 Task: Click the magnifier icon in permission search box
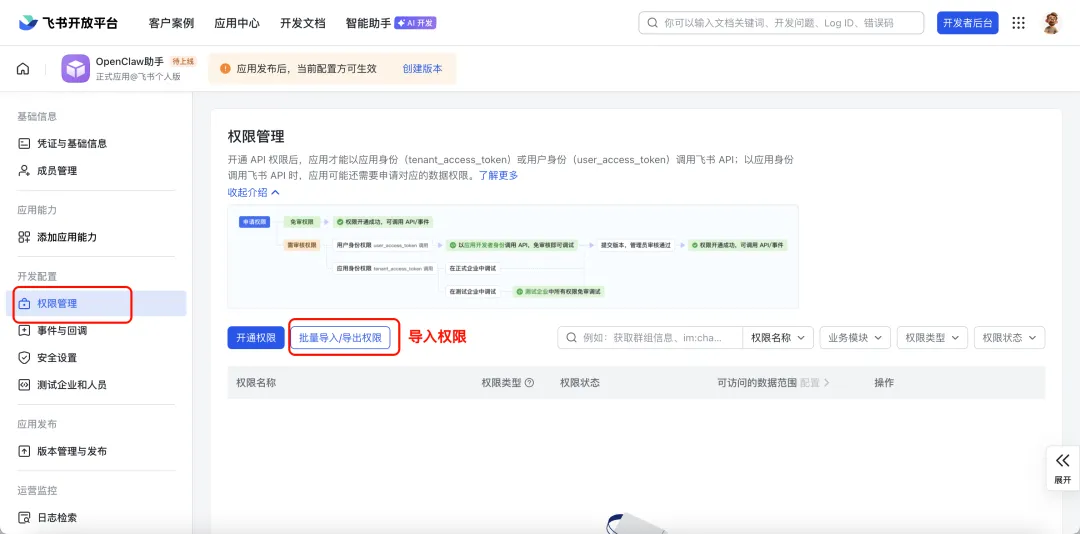coord(571,338)
